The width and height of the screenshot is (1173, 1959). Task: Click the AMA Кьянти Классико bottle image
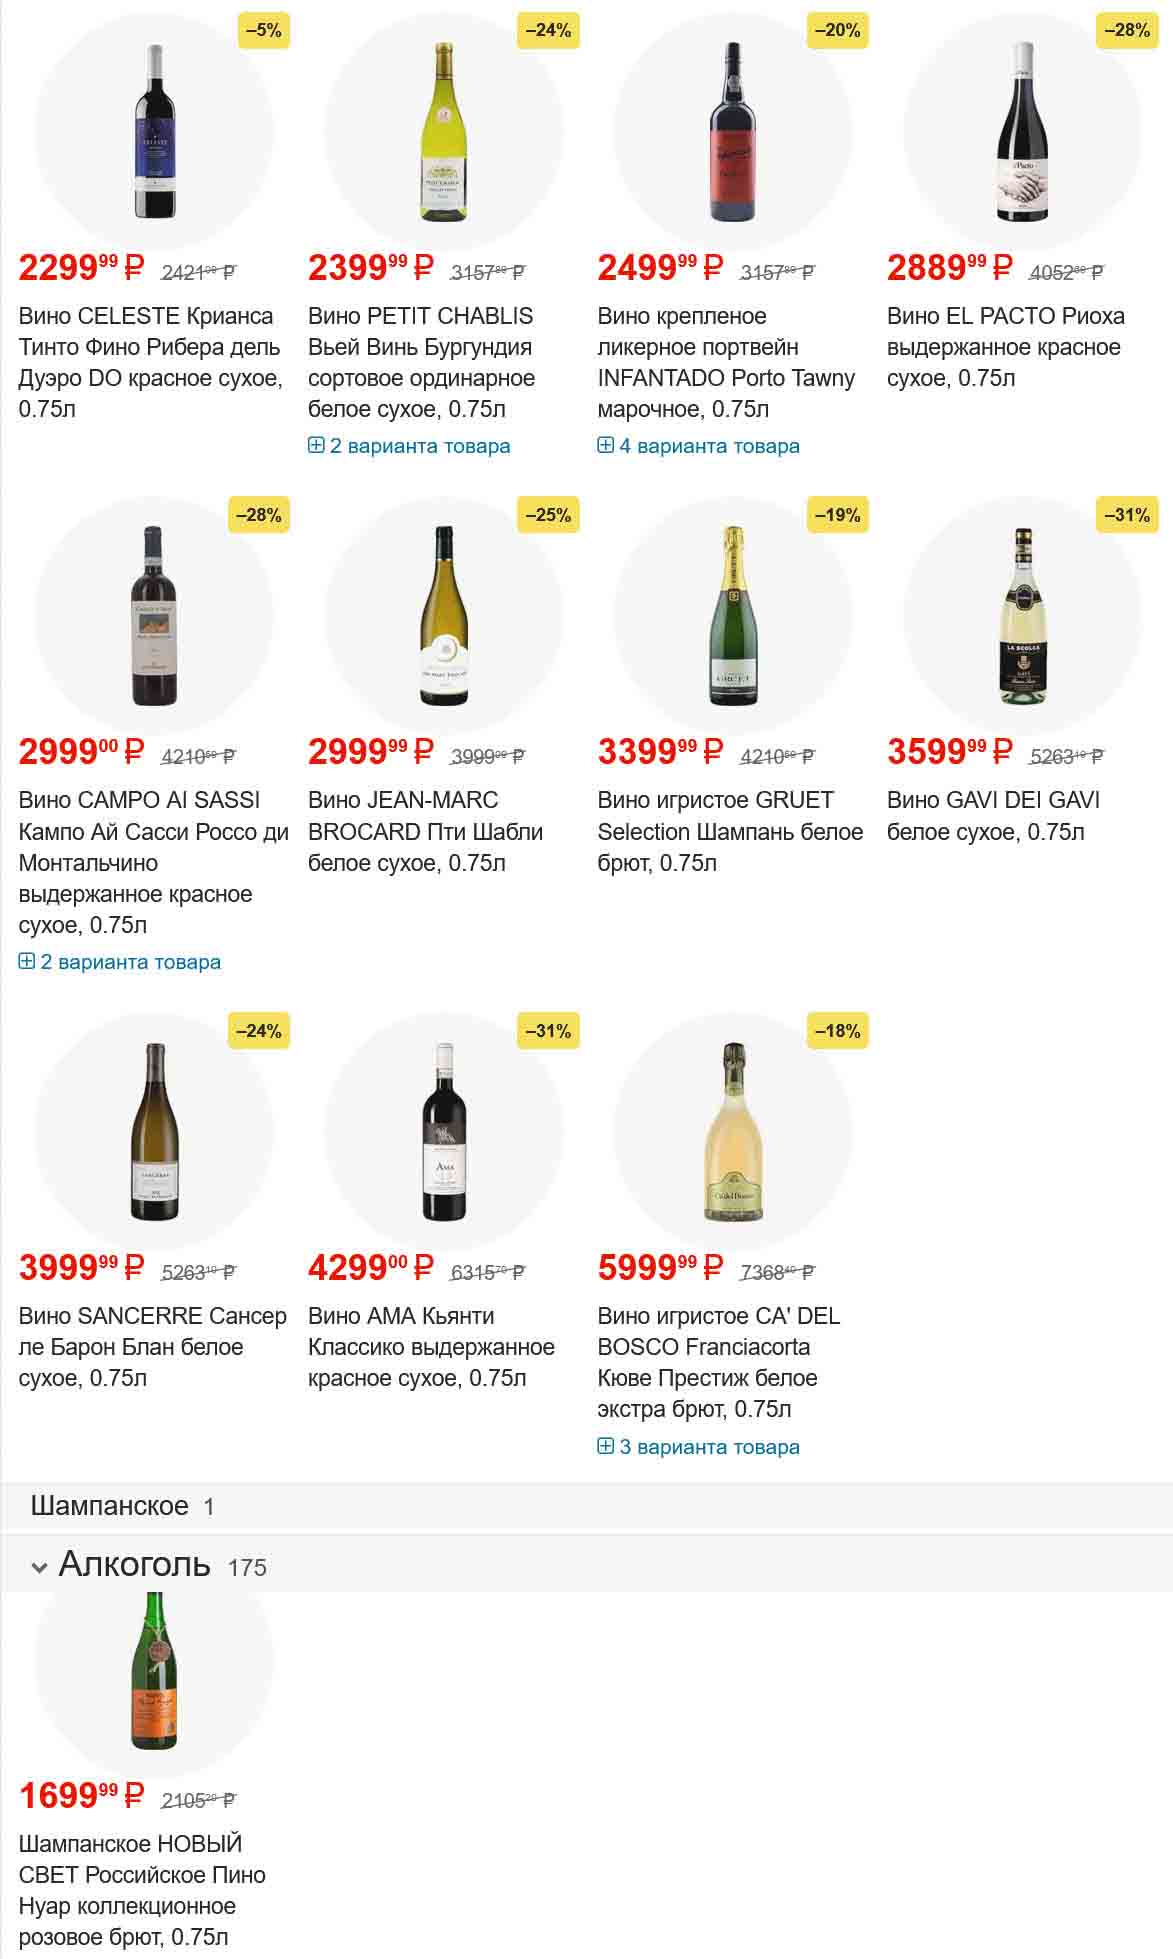[x=443, y=1132]
